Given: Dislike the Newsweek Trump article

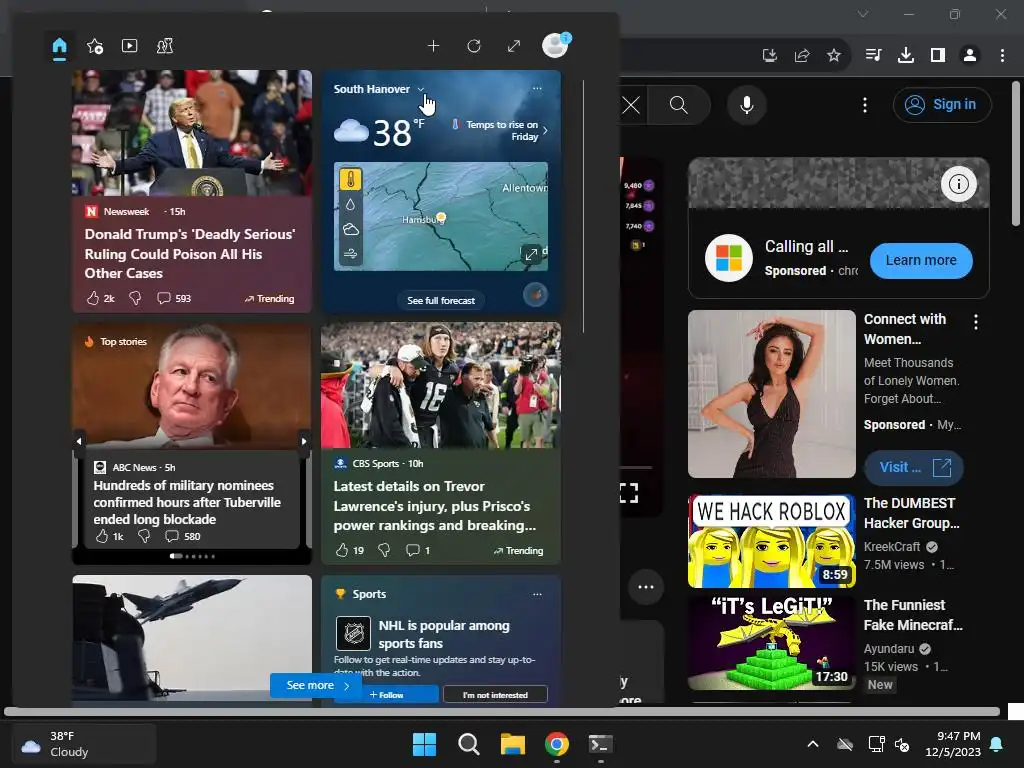Looking at the screenshot, I should click(135, 298).
